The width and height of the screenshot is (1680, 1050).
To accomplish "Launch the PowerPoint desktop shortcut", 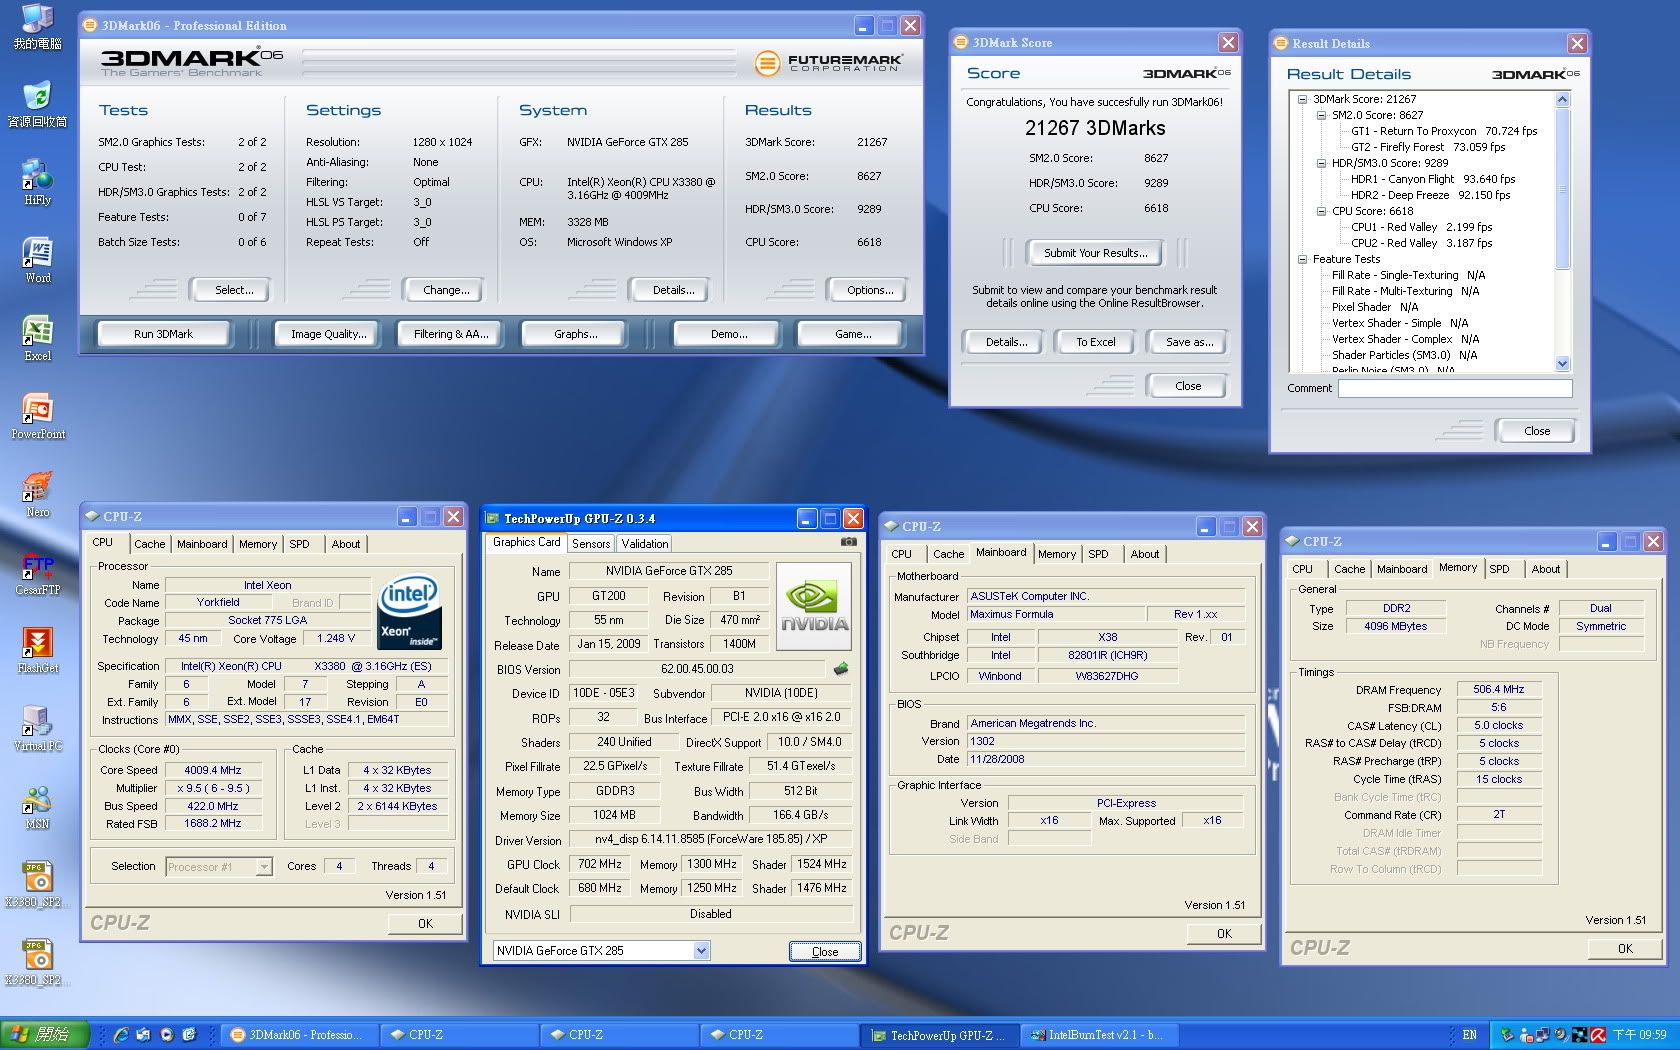I will point(37,417).
